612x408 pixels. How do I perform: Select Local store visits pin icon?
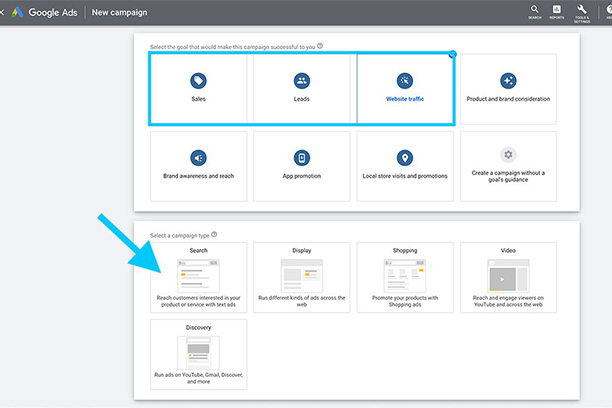point(405,158)
